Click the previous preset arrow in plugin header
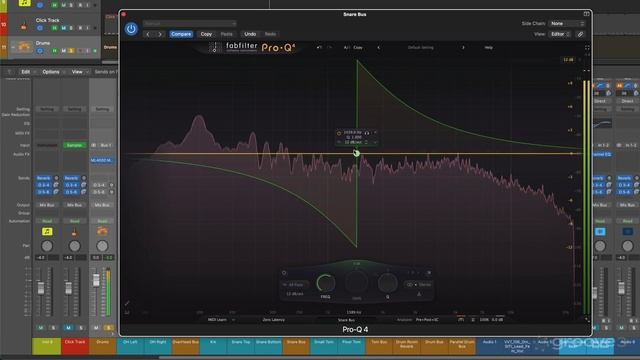The width and height of the screenshot is (640, 360). pos(148,34)
